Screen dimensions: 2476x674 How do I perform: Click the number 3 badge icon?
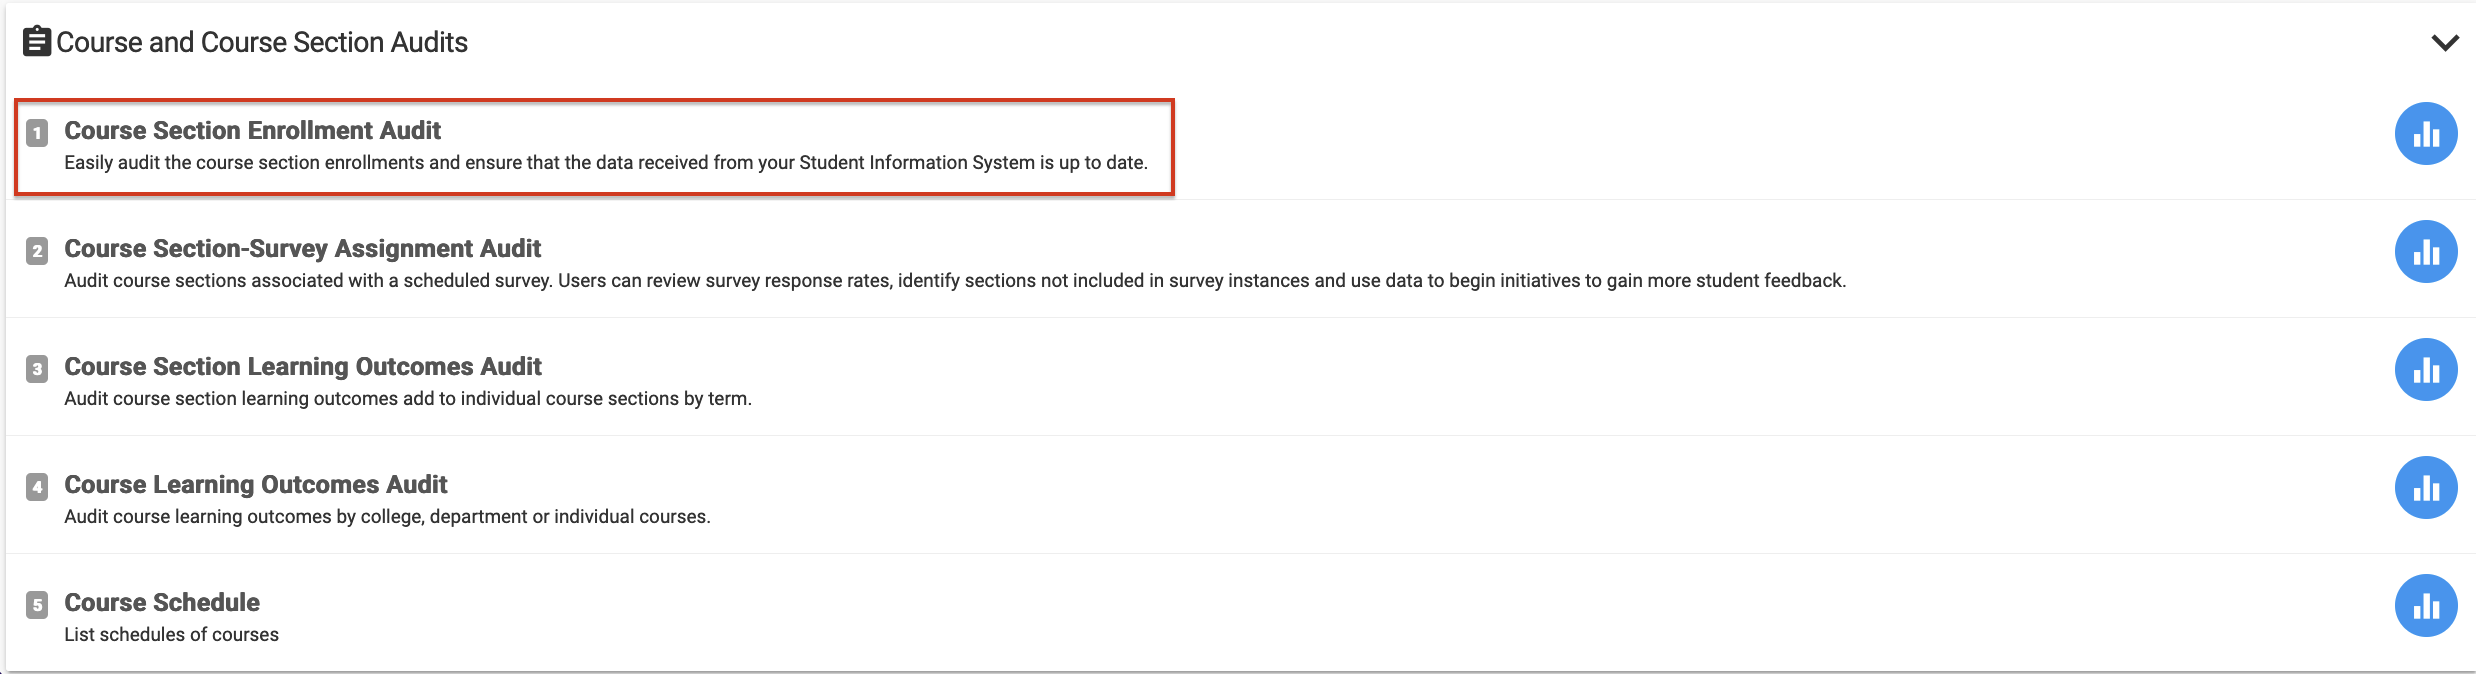(x=37, y=368)
